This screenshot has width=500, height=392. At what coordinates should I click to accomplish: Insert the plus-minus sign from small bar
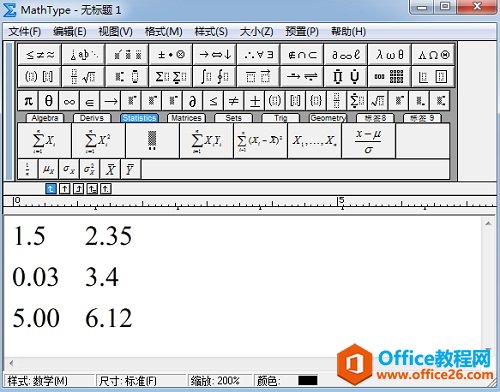pyautogui.click(x=254, y=101)
